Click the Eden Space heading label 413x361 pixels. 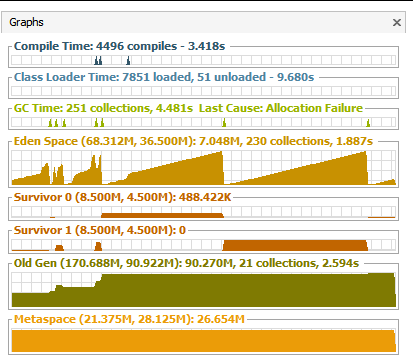pyautogui.click(x=193, y=141)
